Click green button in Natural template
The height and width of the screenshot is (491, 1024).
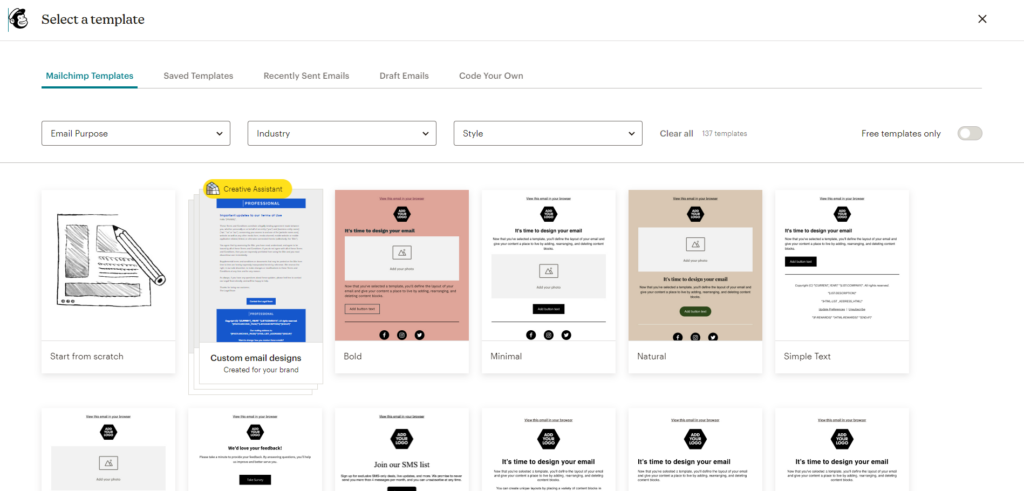(696, 311)
